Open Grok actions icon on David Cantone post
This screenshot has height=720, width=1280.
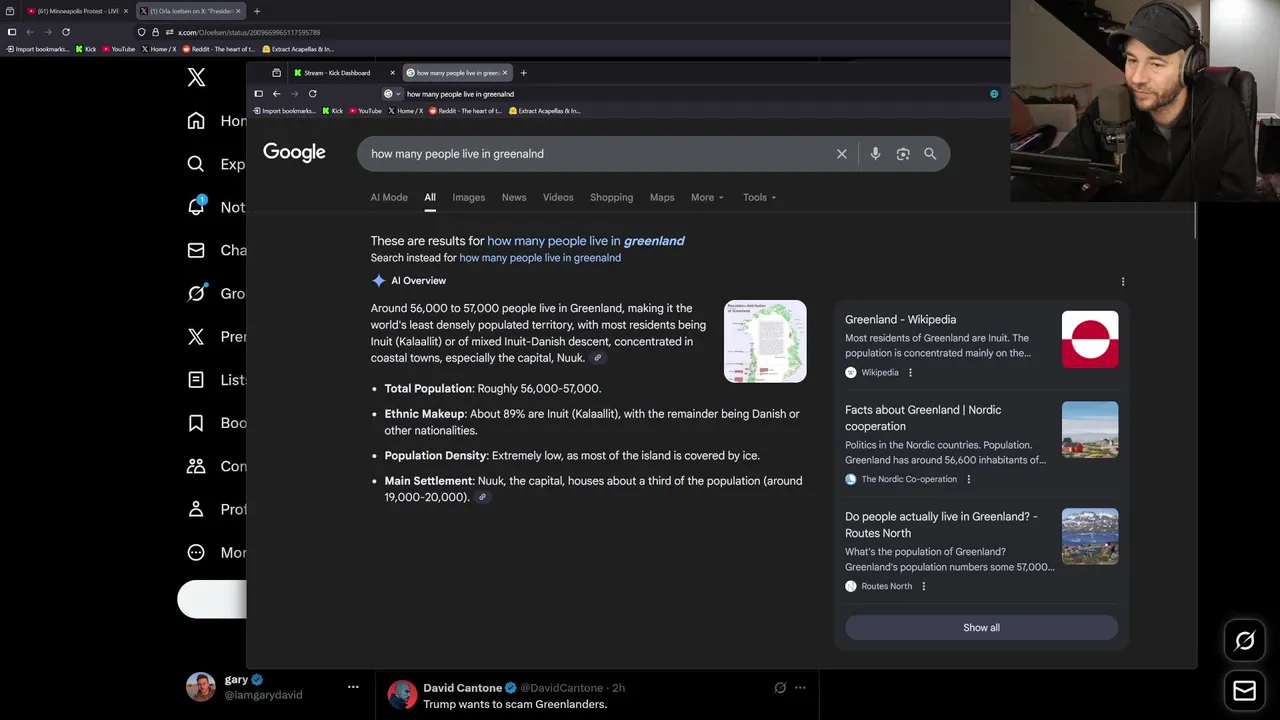[x=780, y=688]
